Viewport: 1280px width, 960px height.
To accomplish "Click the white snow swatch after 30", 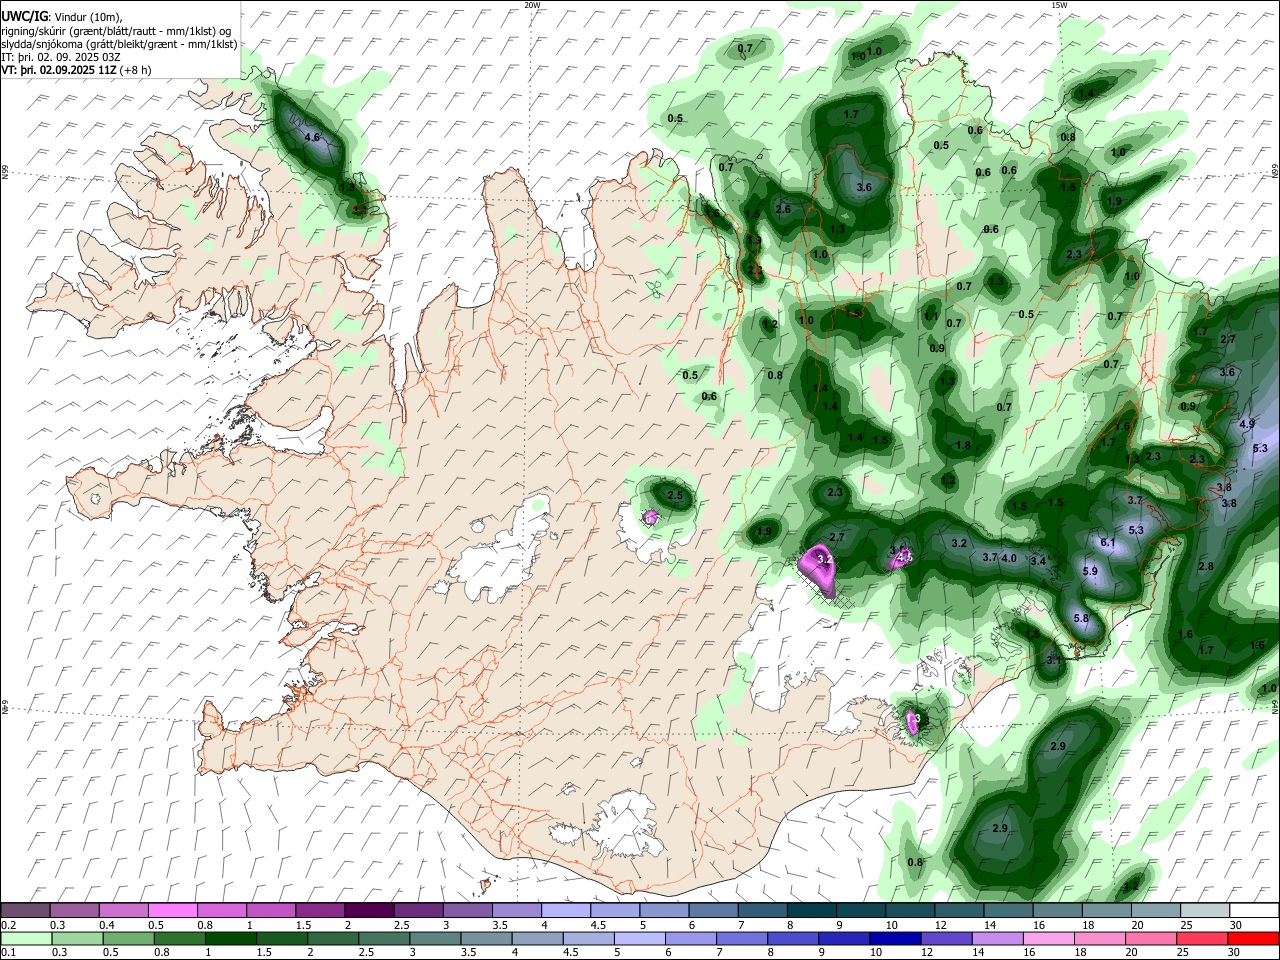I will 1254,911.
